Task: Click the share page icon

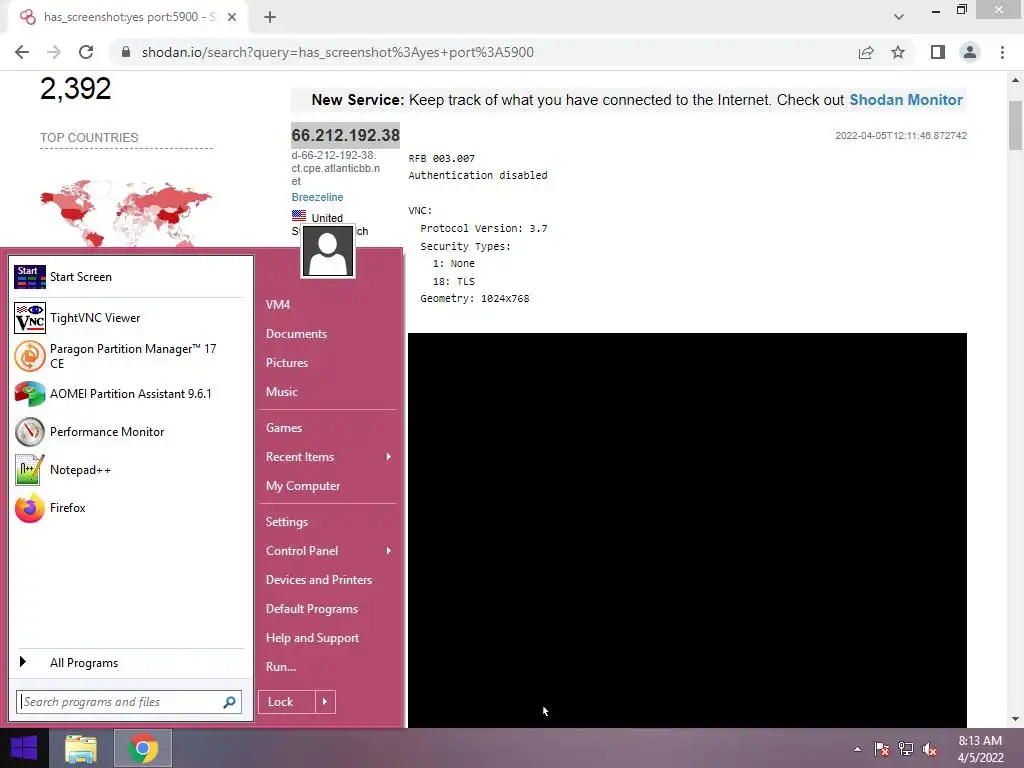Action: tap(866, 52)
